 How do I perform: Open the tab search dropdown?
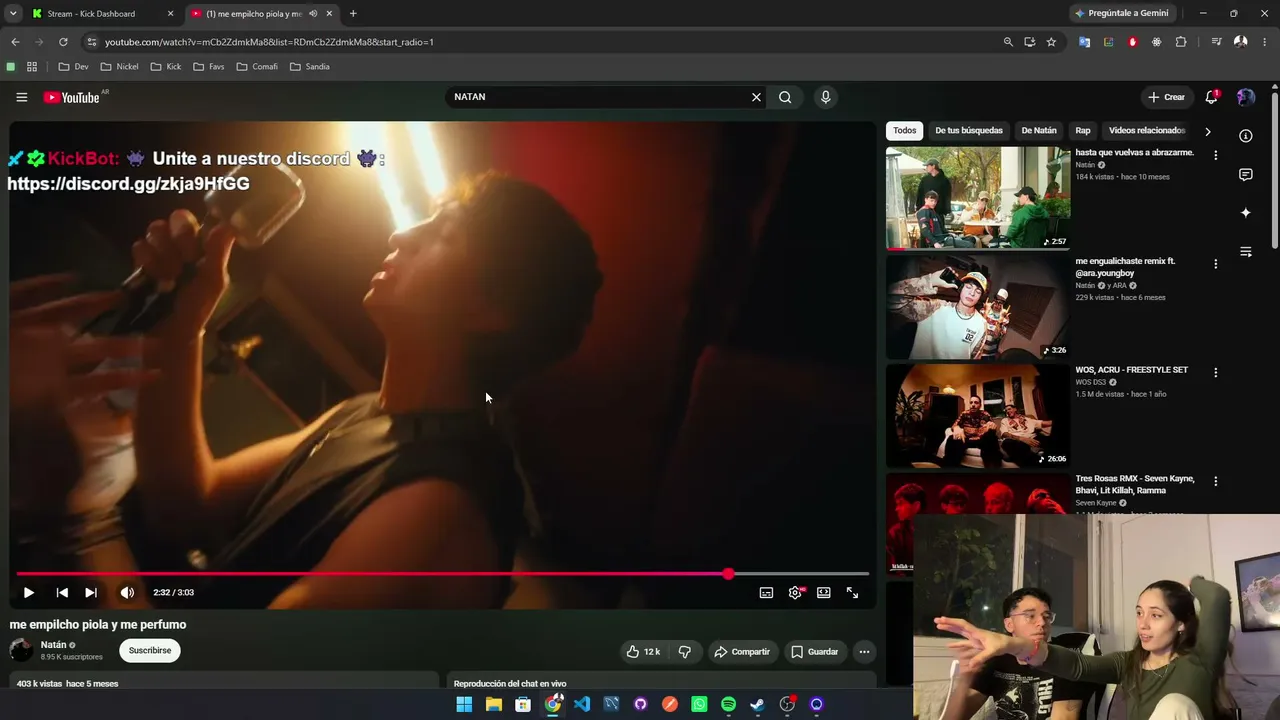(13, 14)
